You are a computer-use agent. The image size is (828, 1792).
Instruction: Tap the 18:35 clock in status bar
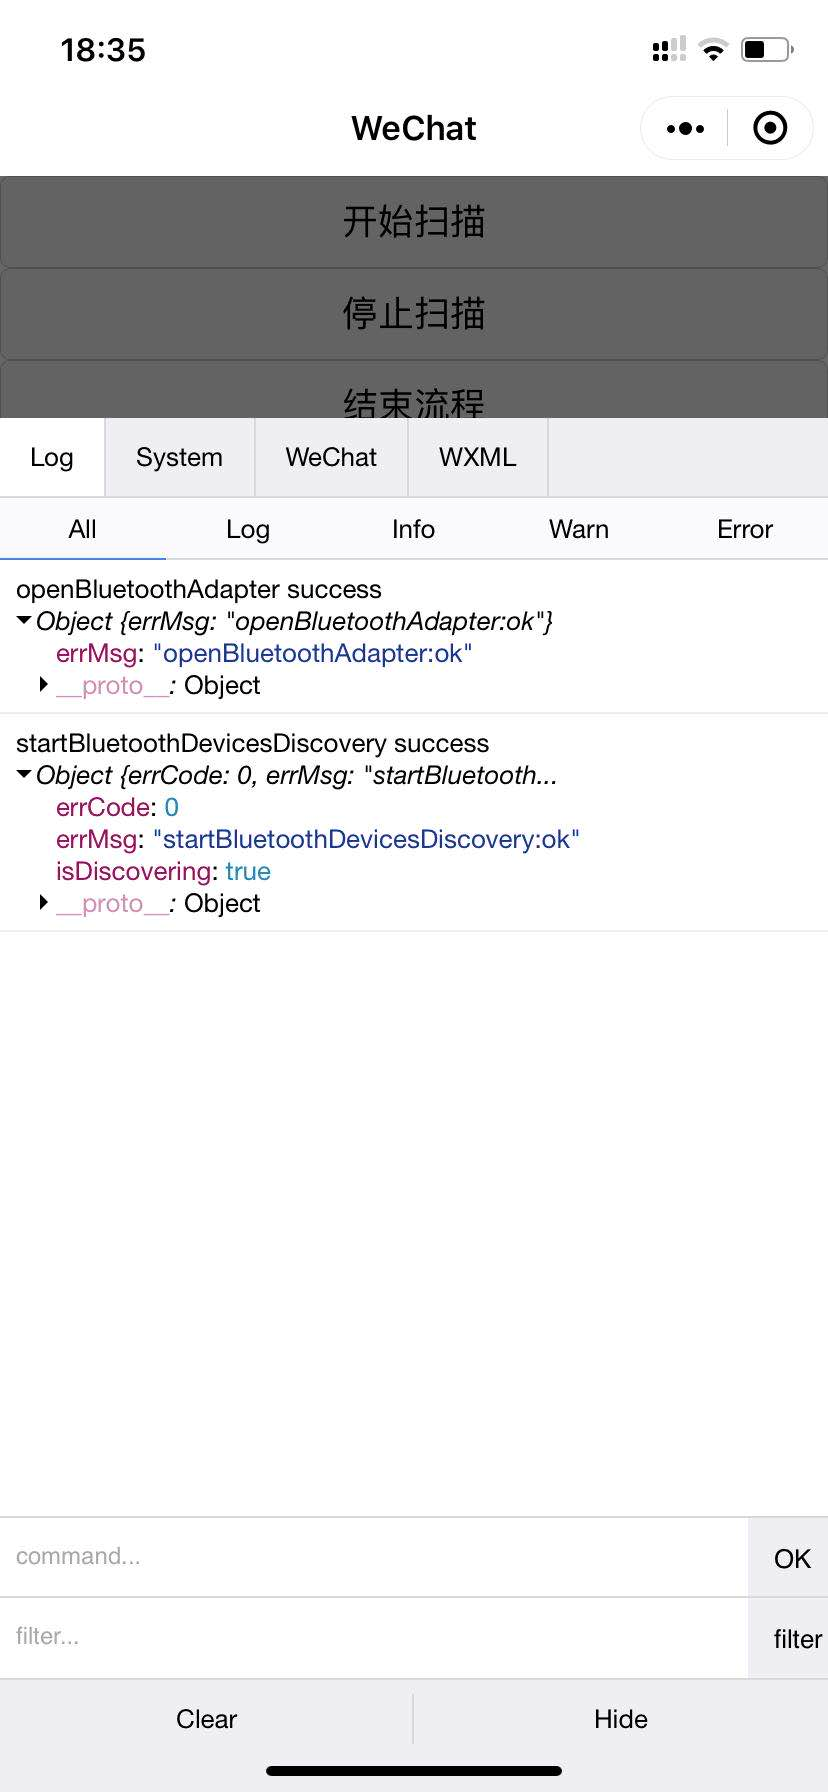103,50
